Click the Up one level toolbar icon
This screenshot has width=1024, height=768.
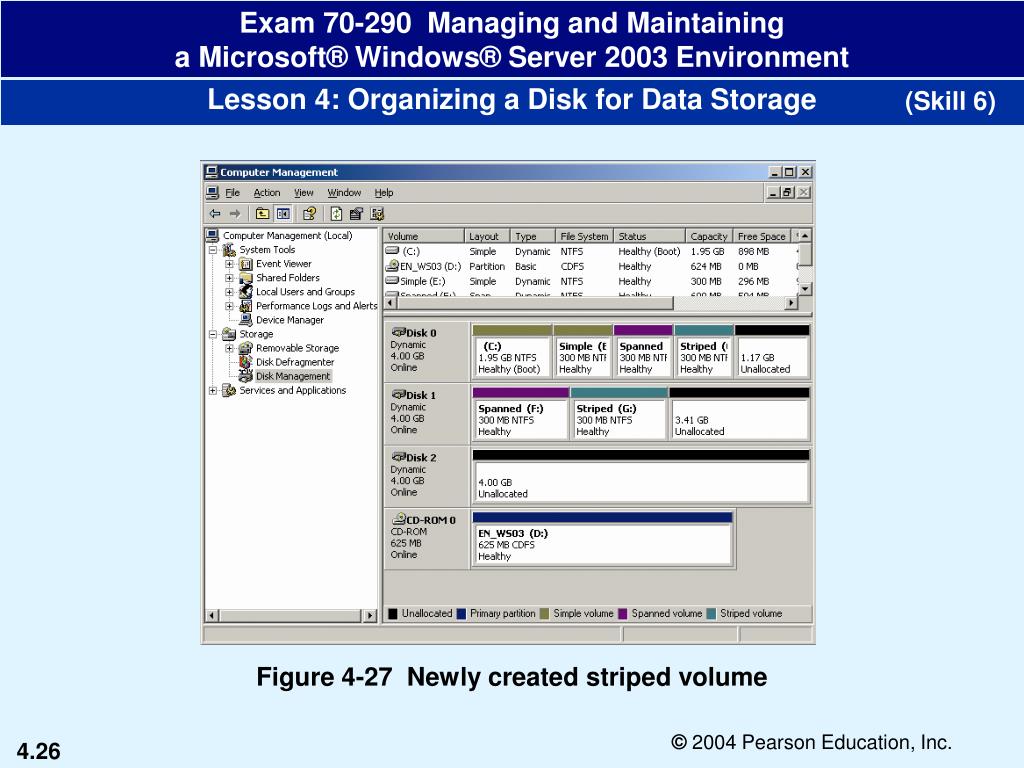pyautogui.click(x=263, y=214)
